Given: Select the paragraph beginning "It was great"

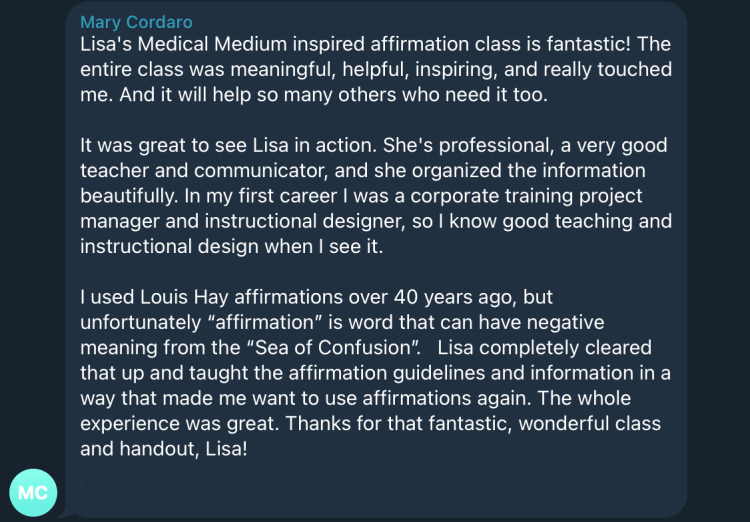Looking at the screenshot, I should coord(375,195).
